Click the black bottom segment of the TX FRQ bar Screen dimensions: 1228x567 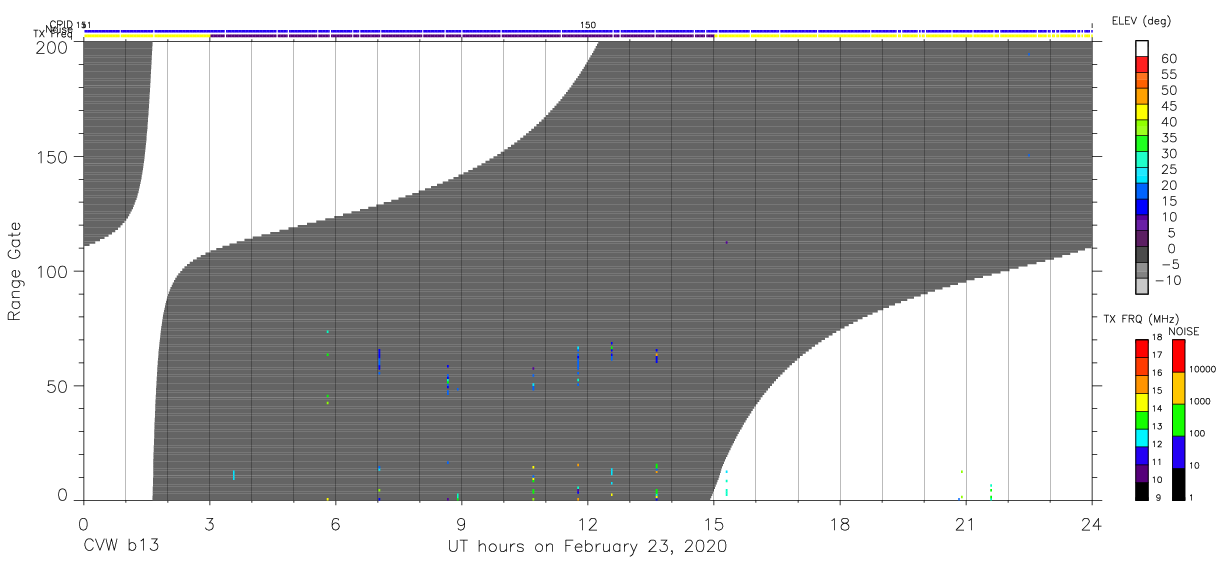(1141, 490)
